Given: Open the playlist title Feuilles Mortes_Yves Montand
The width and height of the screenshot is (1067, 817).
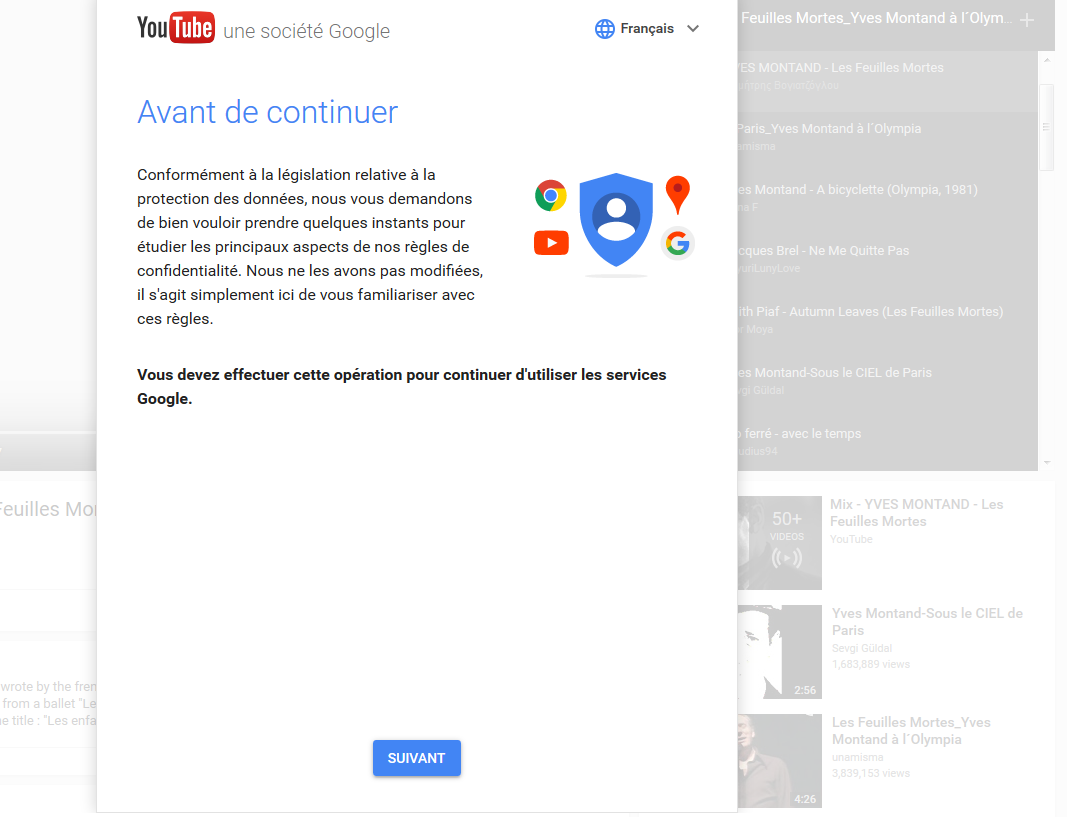Looking at the screenshot, I should click(875, 18).
